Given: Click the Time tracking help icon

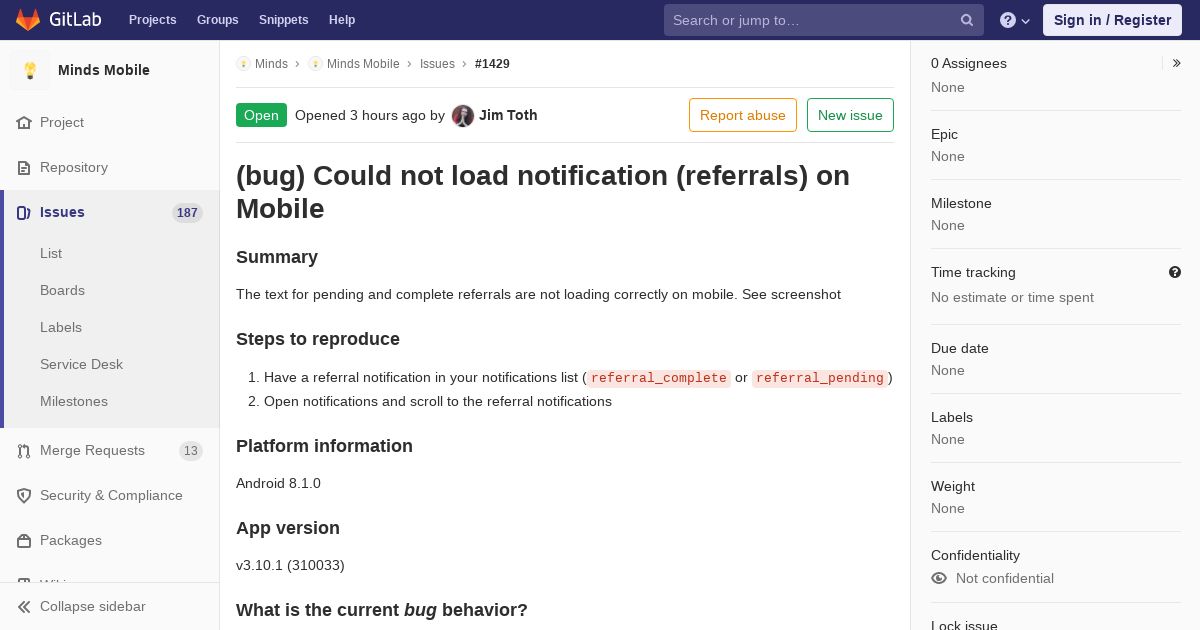Looking at the screenshot, I should (x=1175, y=272).
